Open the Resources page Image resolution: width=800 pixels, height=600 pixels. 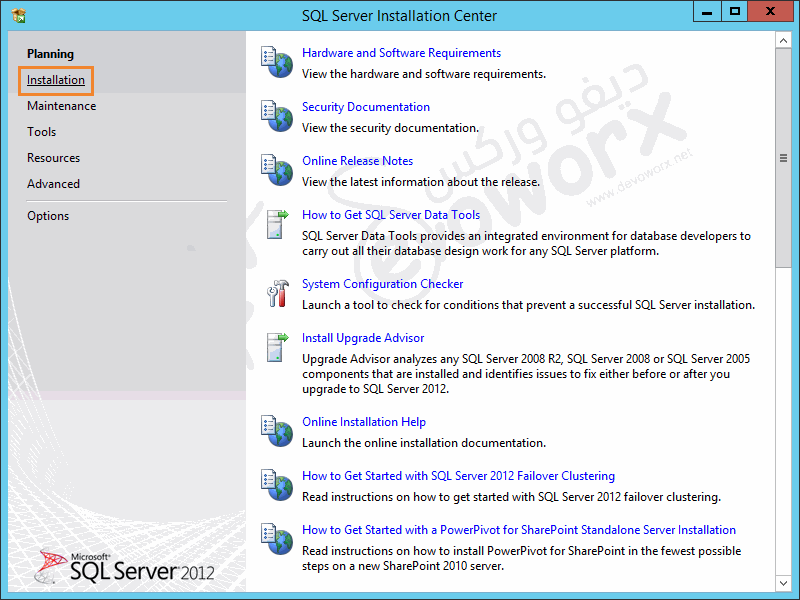53,158
